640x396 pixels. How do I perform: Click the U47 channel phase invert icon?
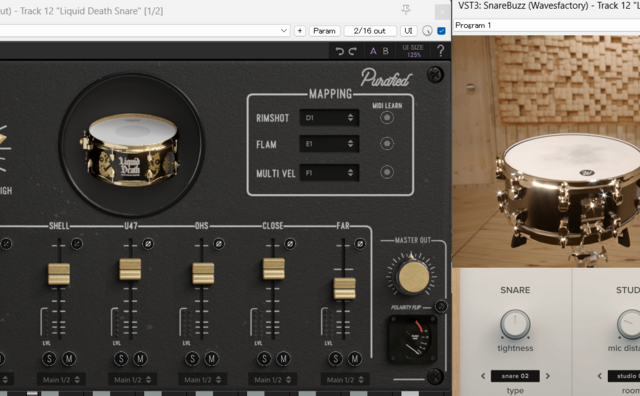(x=148, y=244)
